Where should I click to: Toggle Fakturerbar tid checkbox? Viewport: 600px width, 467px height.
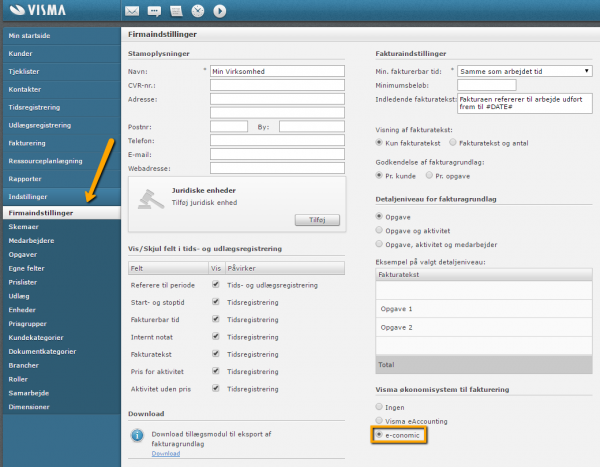coord(216,319)
